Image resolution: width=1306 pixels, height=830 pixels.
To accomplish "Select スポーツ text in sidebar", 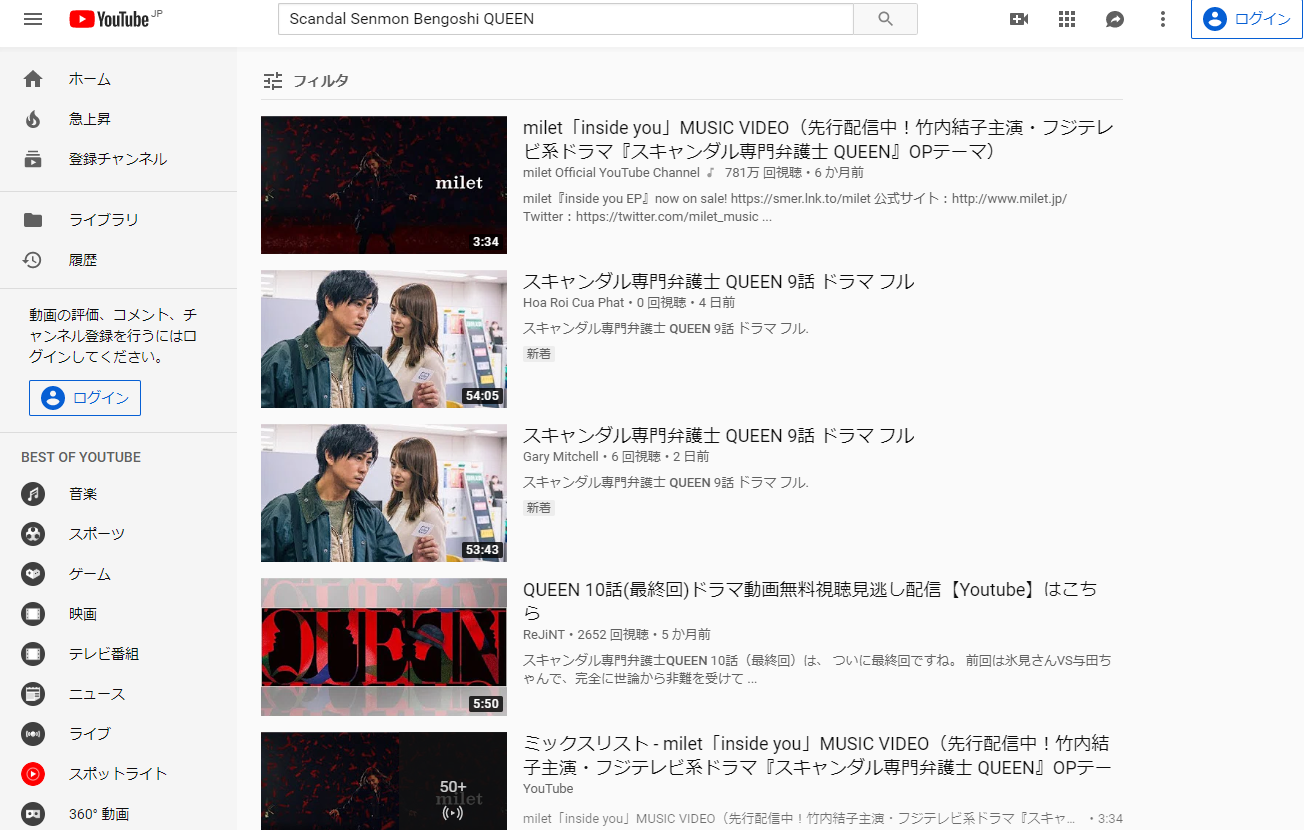I will coord(97,534).
